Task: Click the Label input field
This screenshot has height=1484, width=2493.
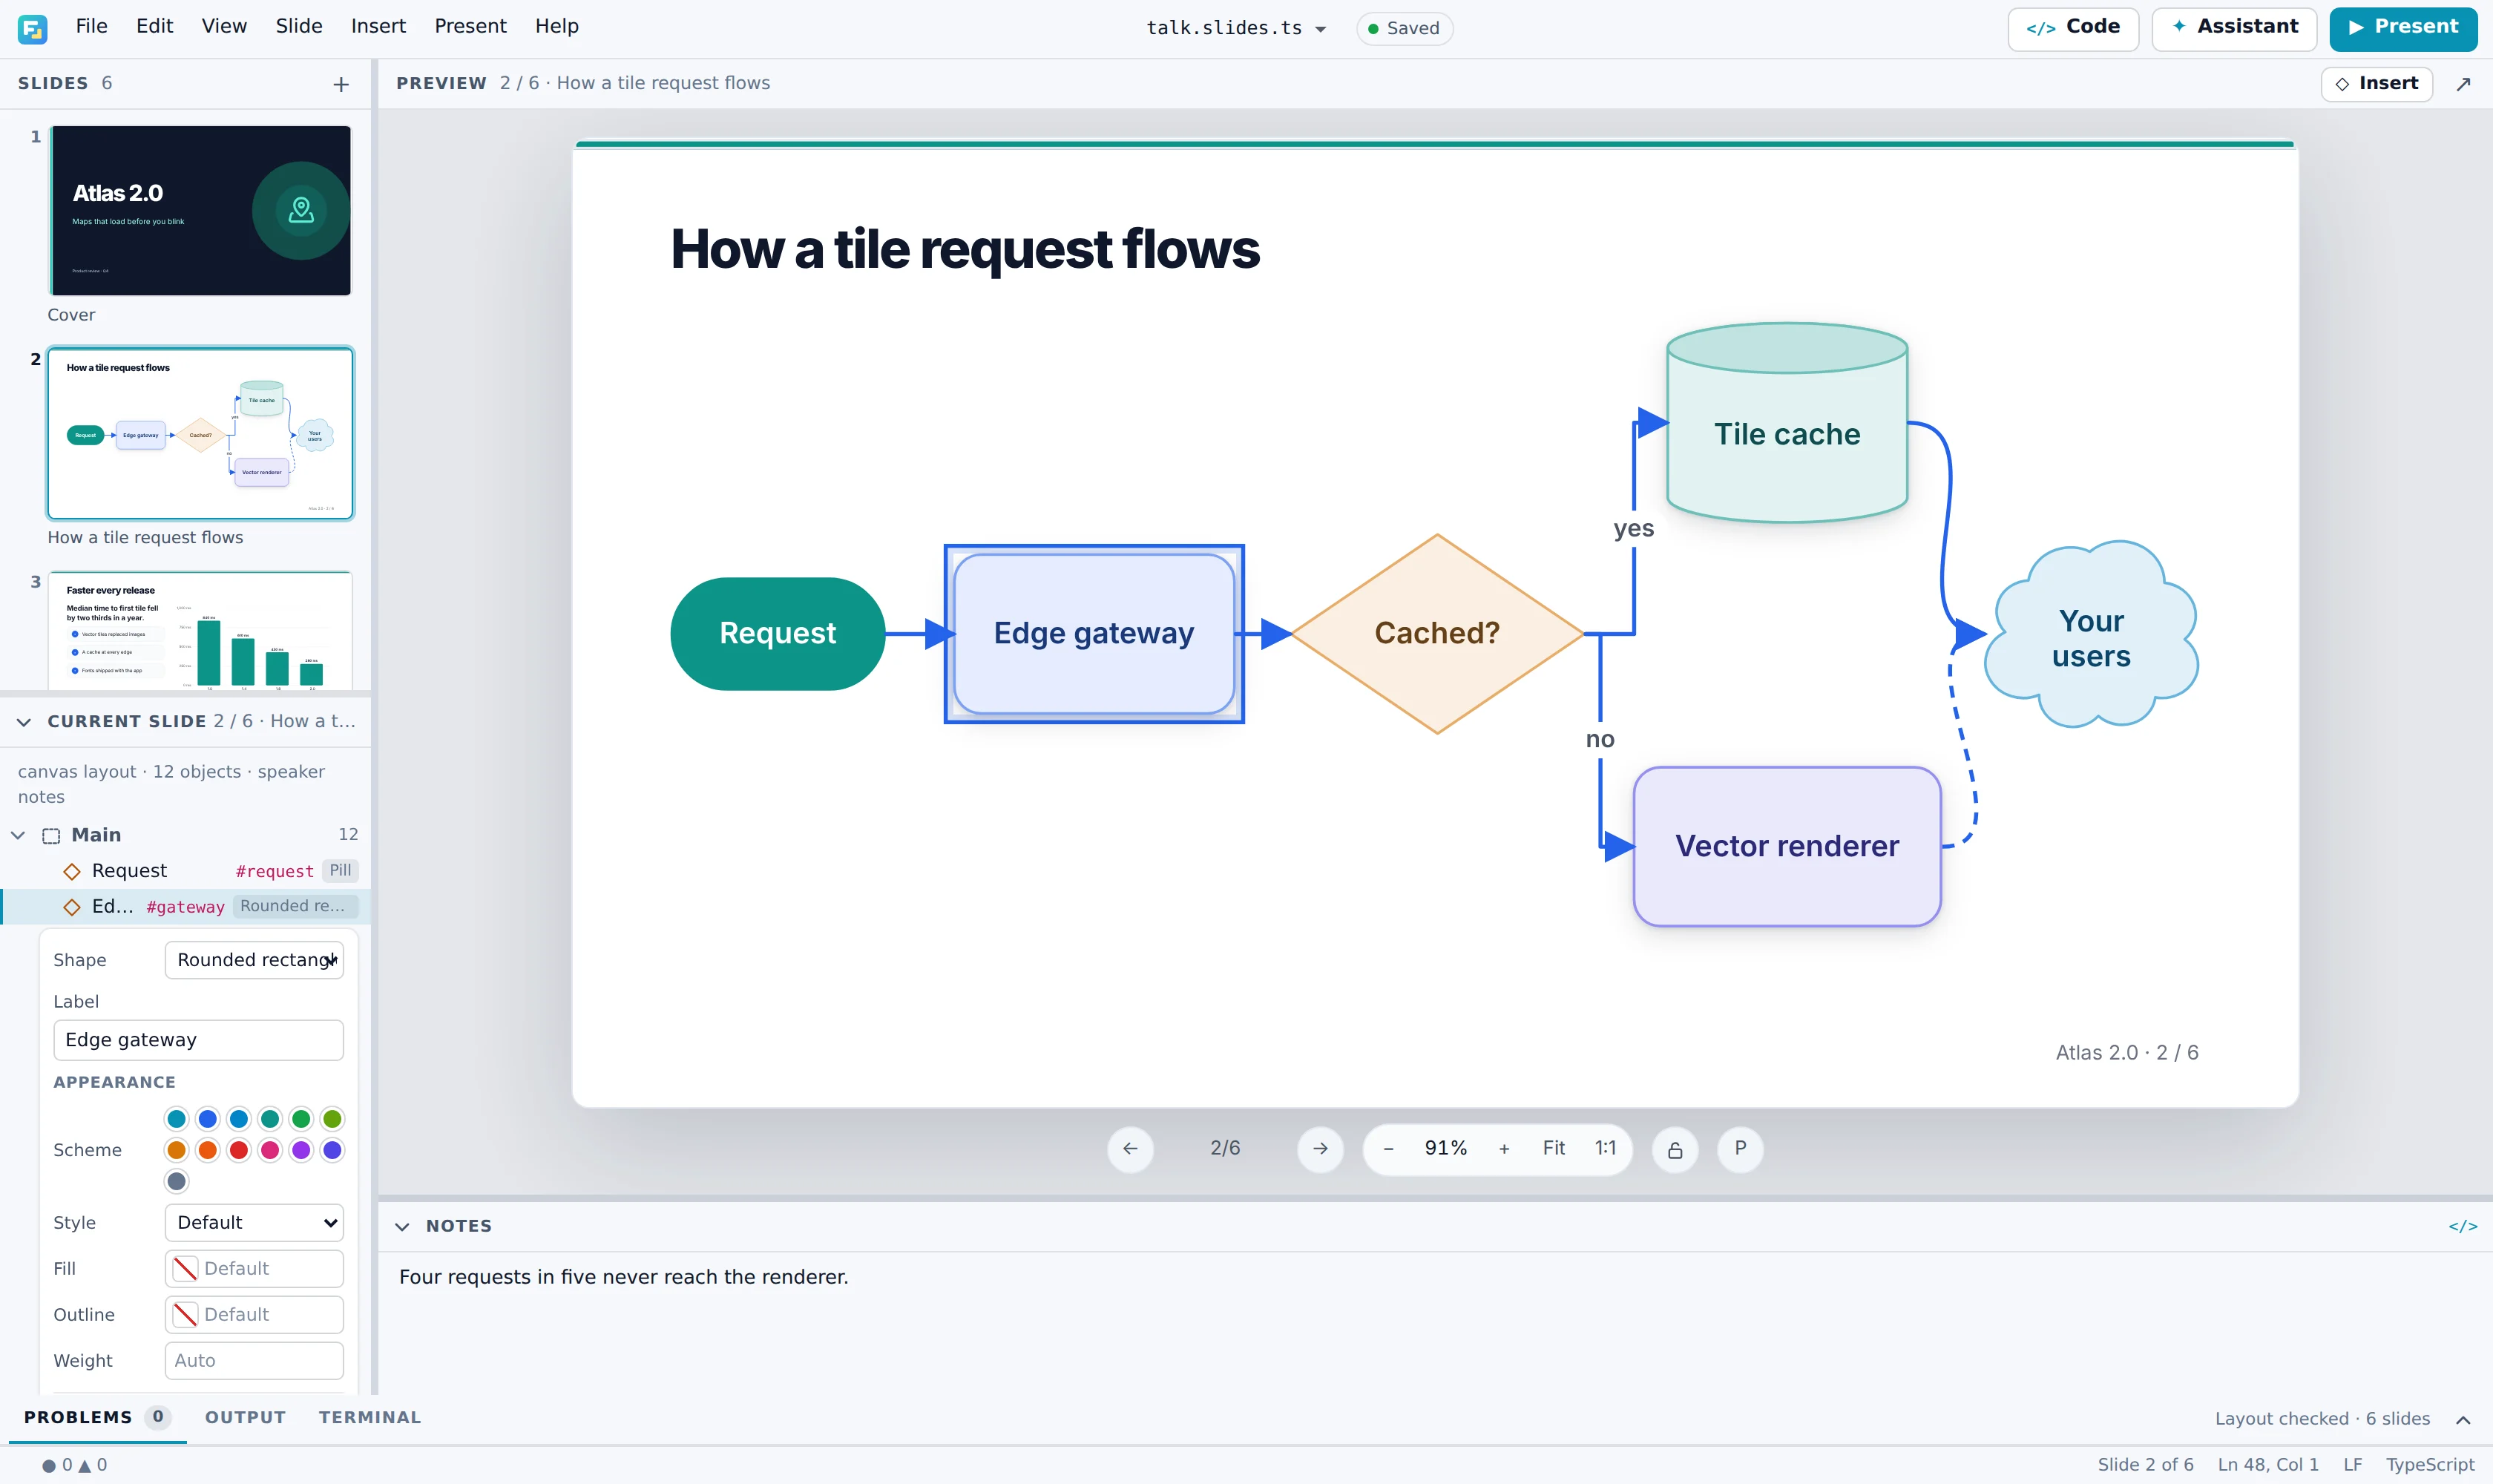Action: click(x=198, y=1040)
